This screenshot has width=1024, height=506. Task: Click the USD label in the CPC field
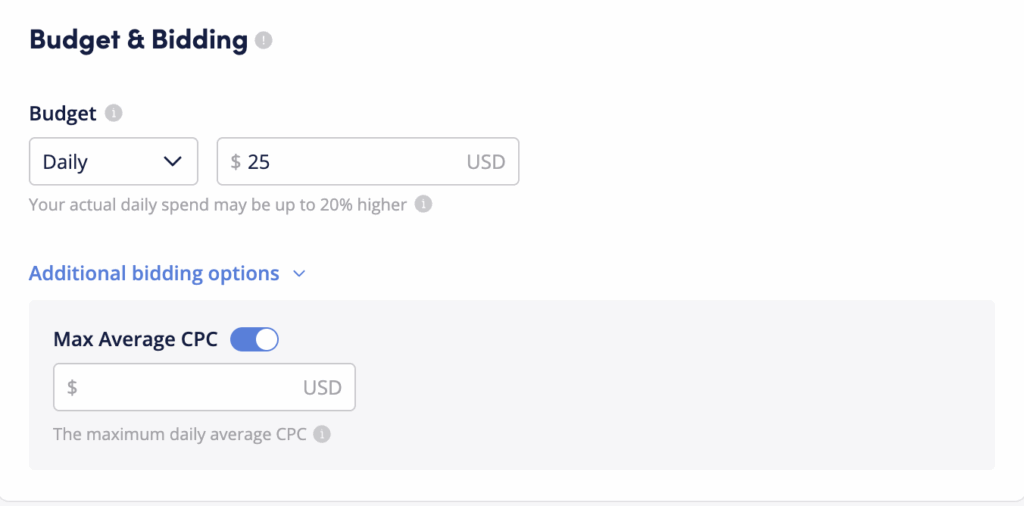[x=322, y=388]
